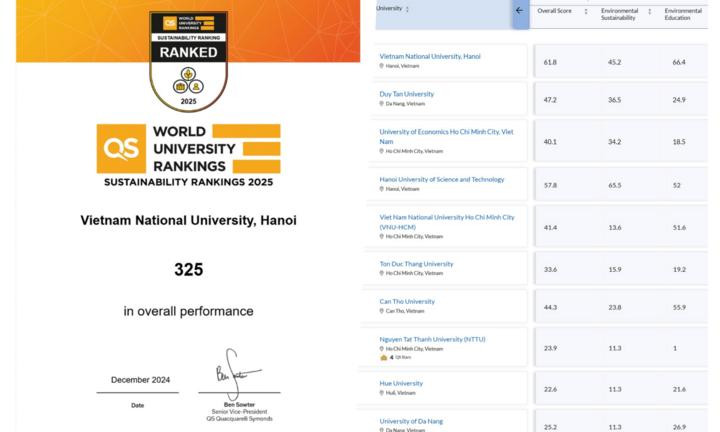Select environmental sustainability value 36.5

click(614, 100)
